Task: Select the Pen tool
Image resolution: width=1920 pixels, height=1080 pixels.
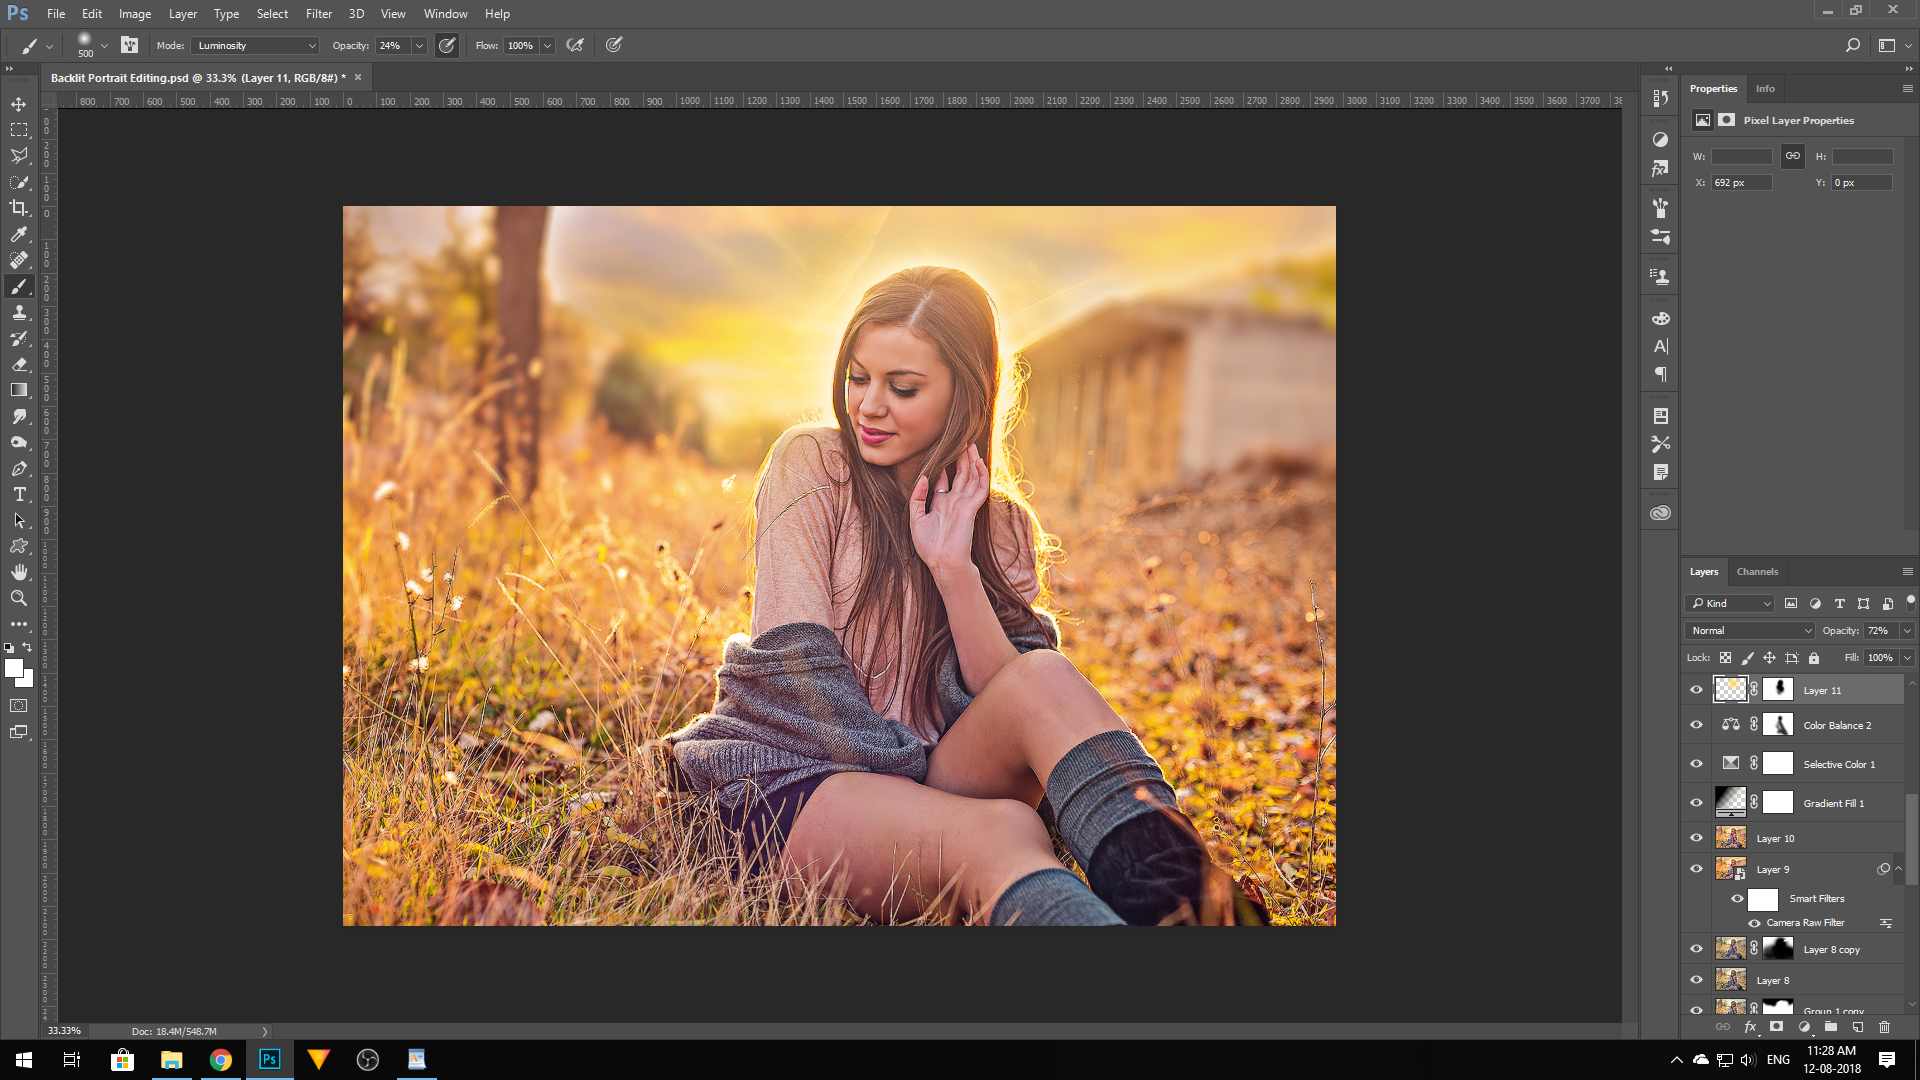Action: coord(19,468)
